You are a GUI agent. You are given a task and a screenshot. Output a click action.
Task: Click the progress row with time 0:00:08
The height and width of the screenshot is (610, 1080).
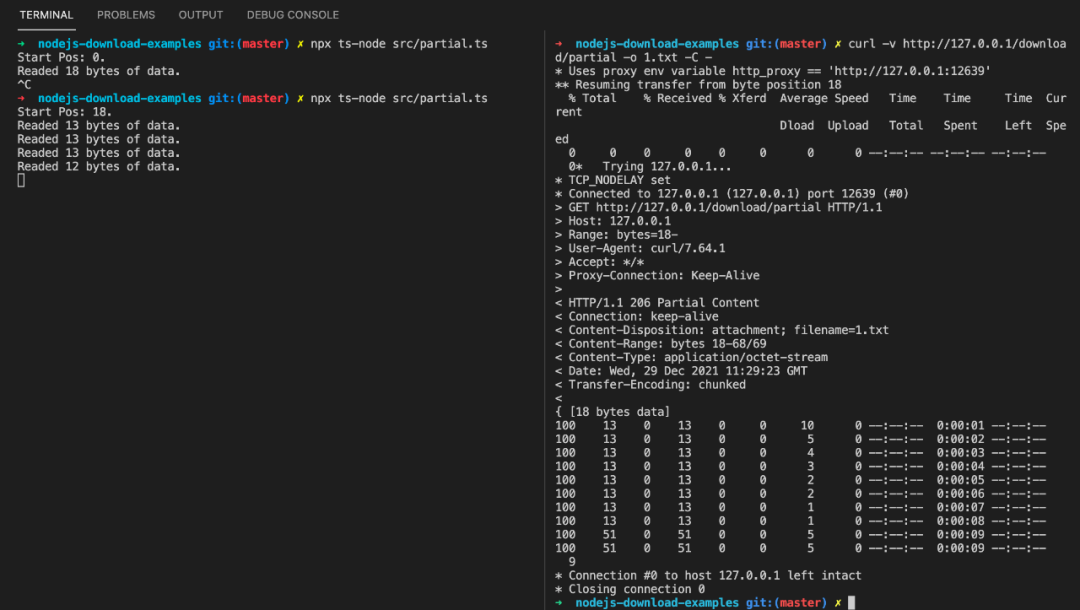[800, 521]
